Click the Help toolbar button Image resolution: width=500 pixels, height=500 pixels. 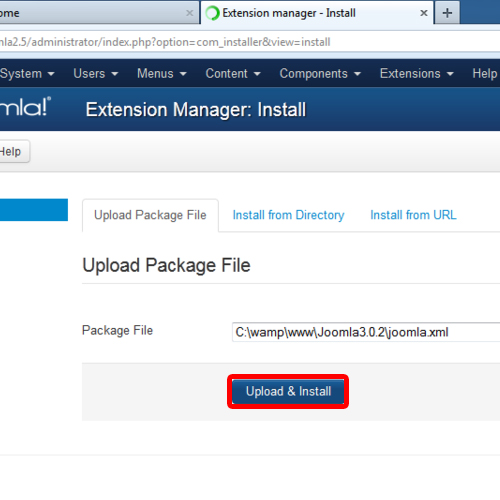pyautogui.click(x=14, y=152)
